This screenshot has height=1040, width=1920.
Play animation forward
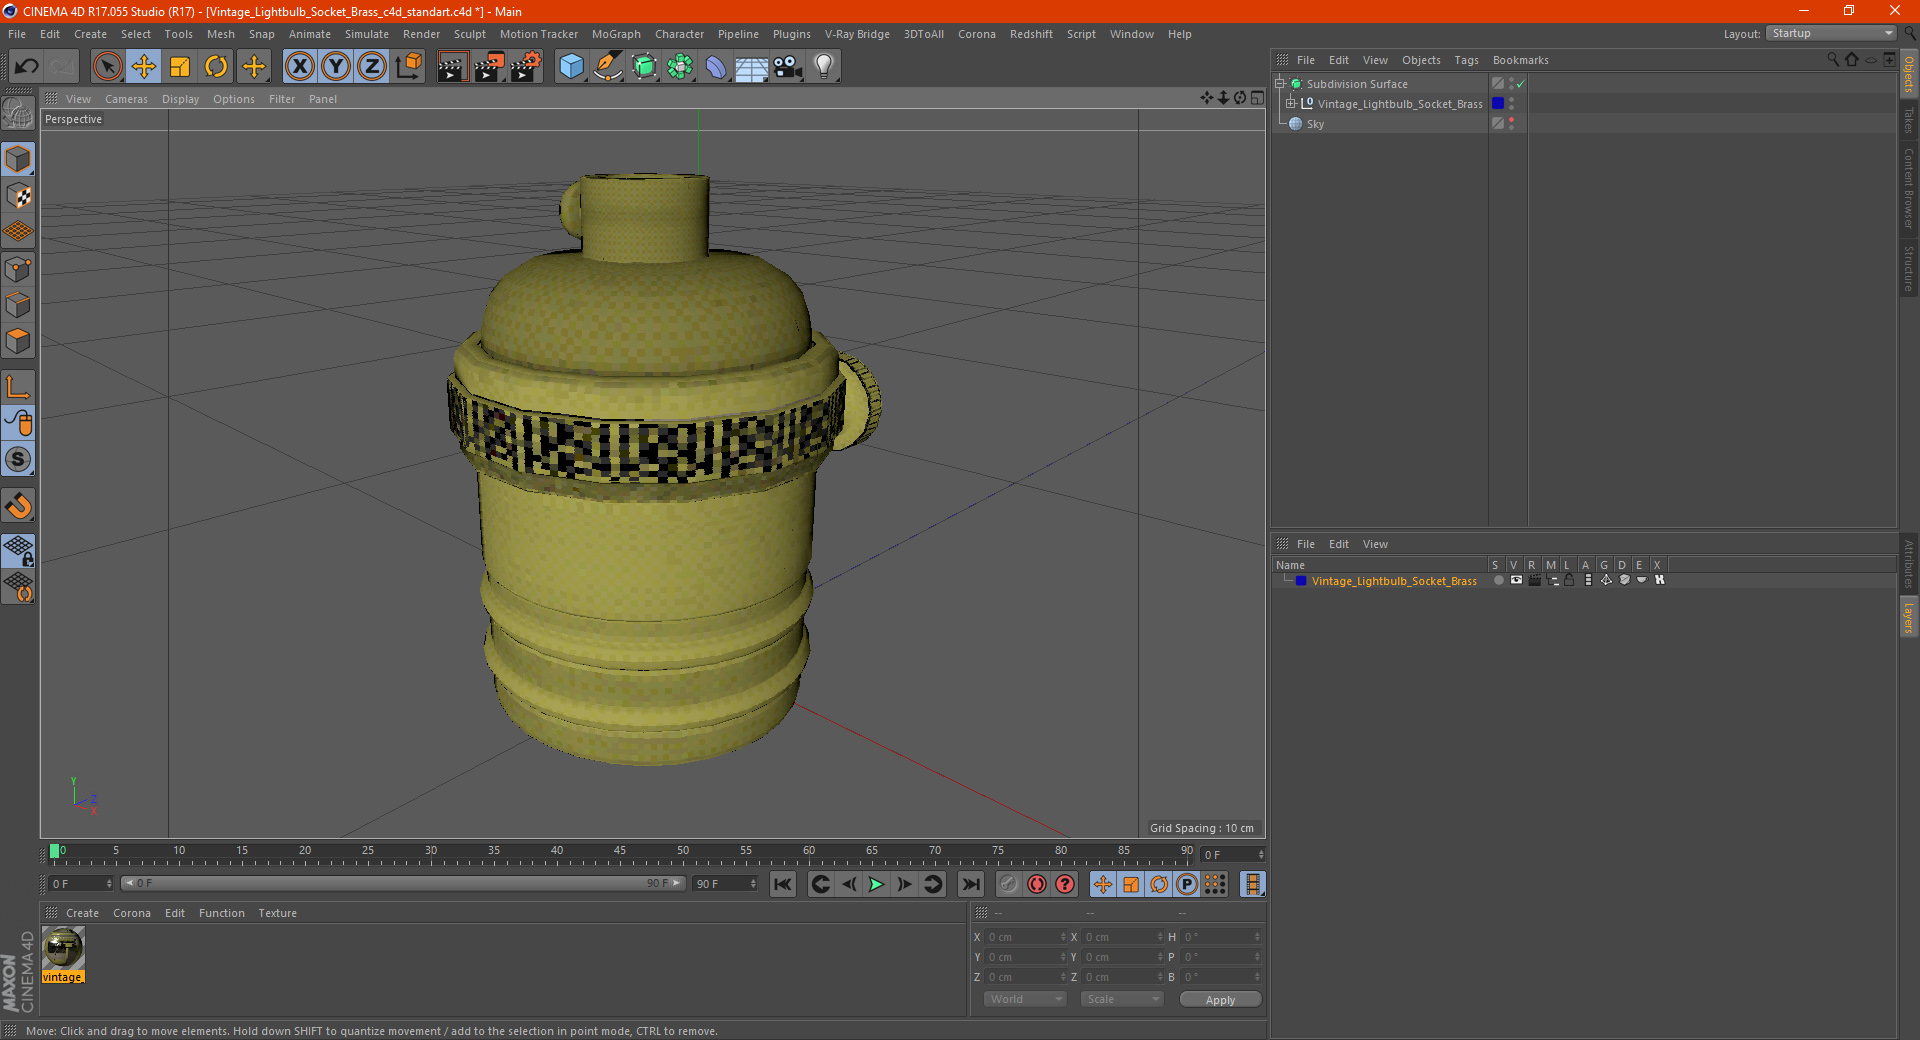tap(876, 884)
